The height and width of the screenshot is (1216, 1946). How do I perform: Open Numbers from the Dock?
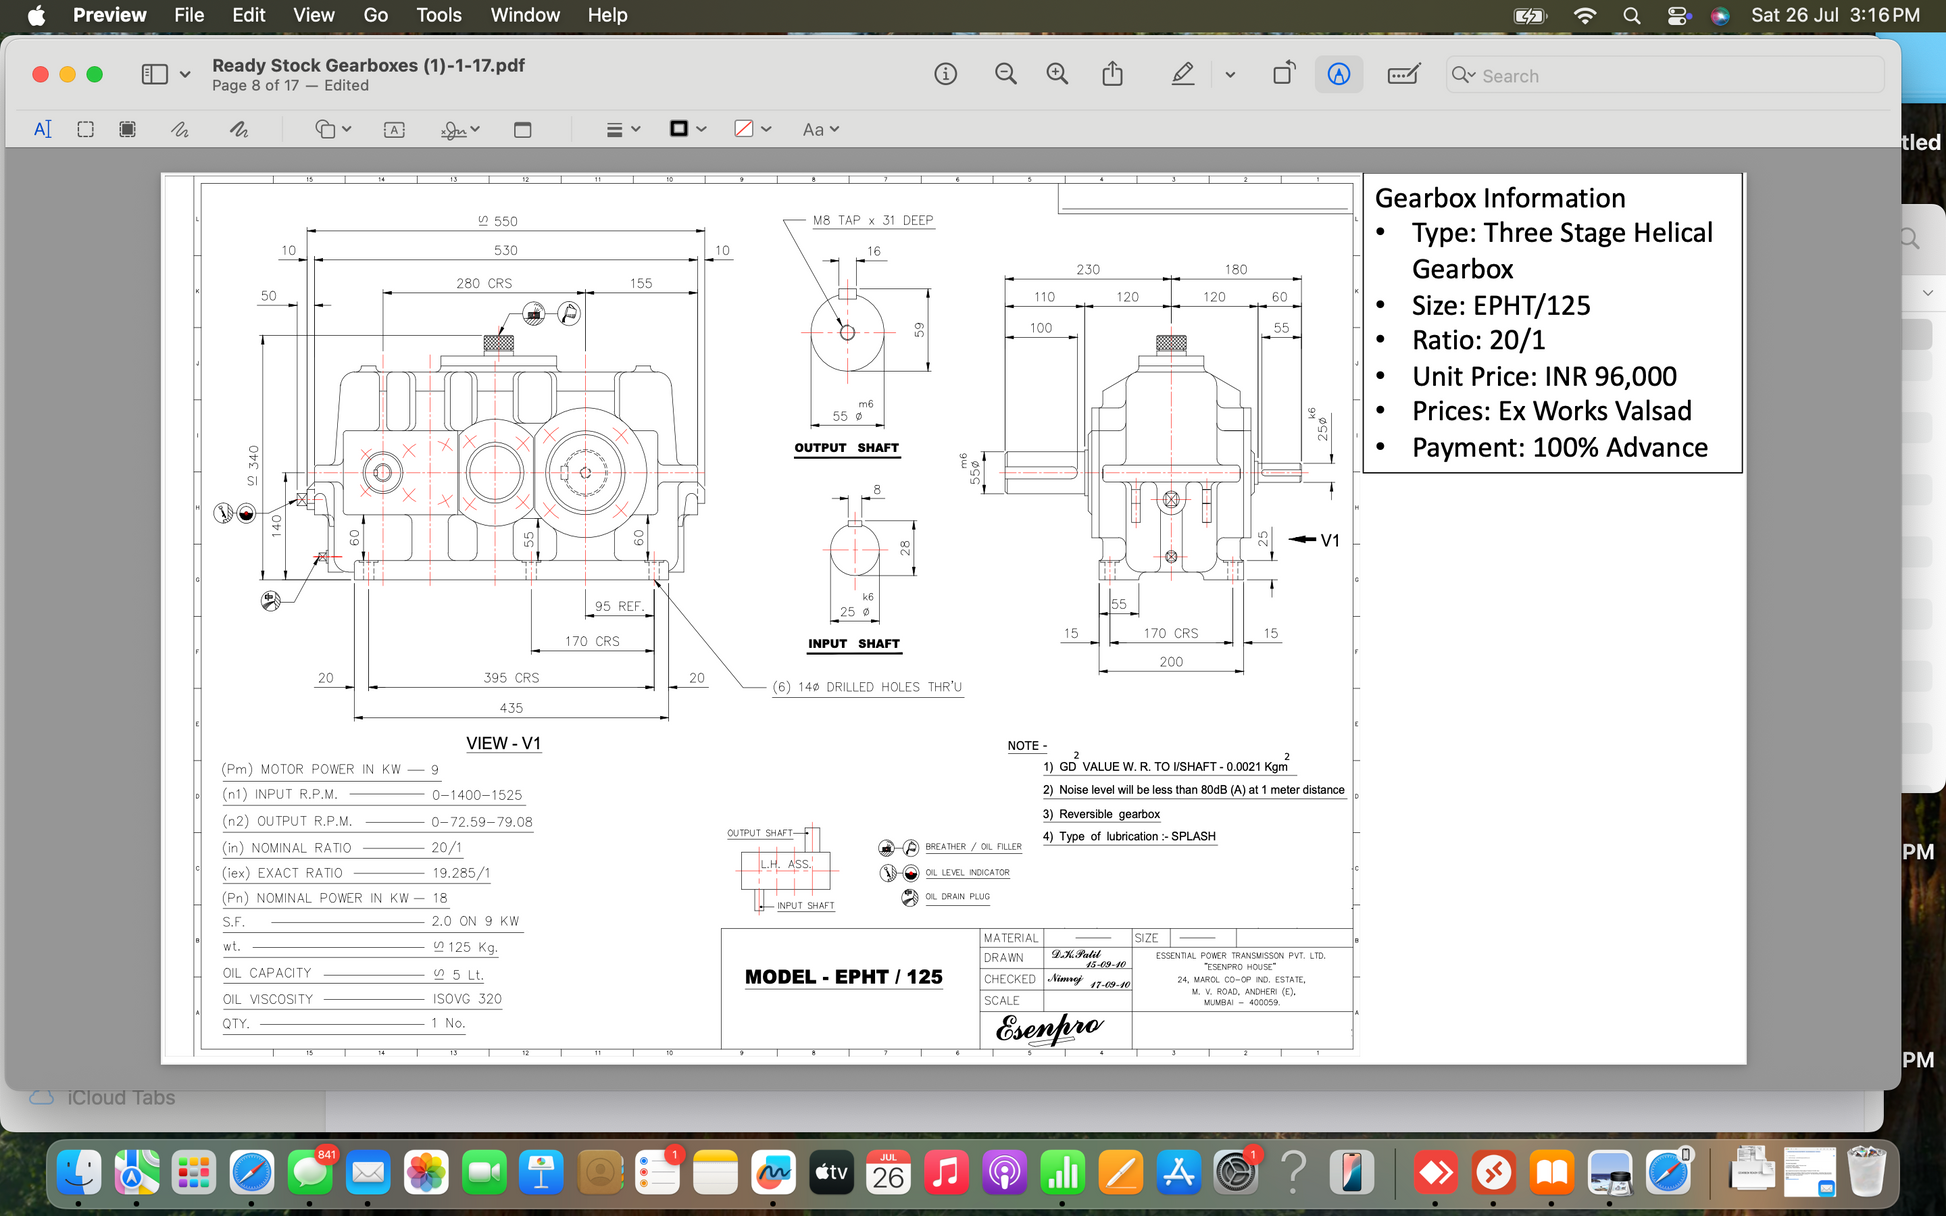point(1063,1172)
